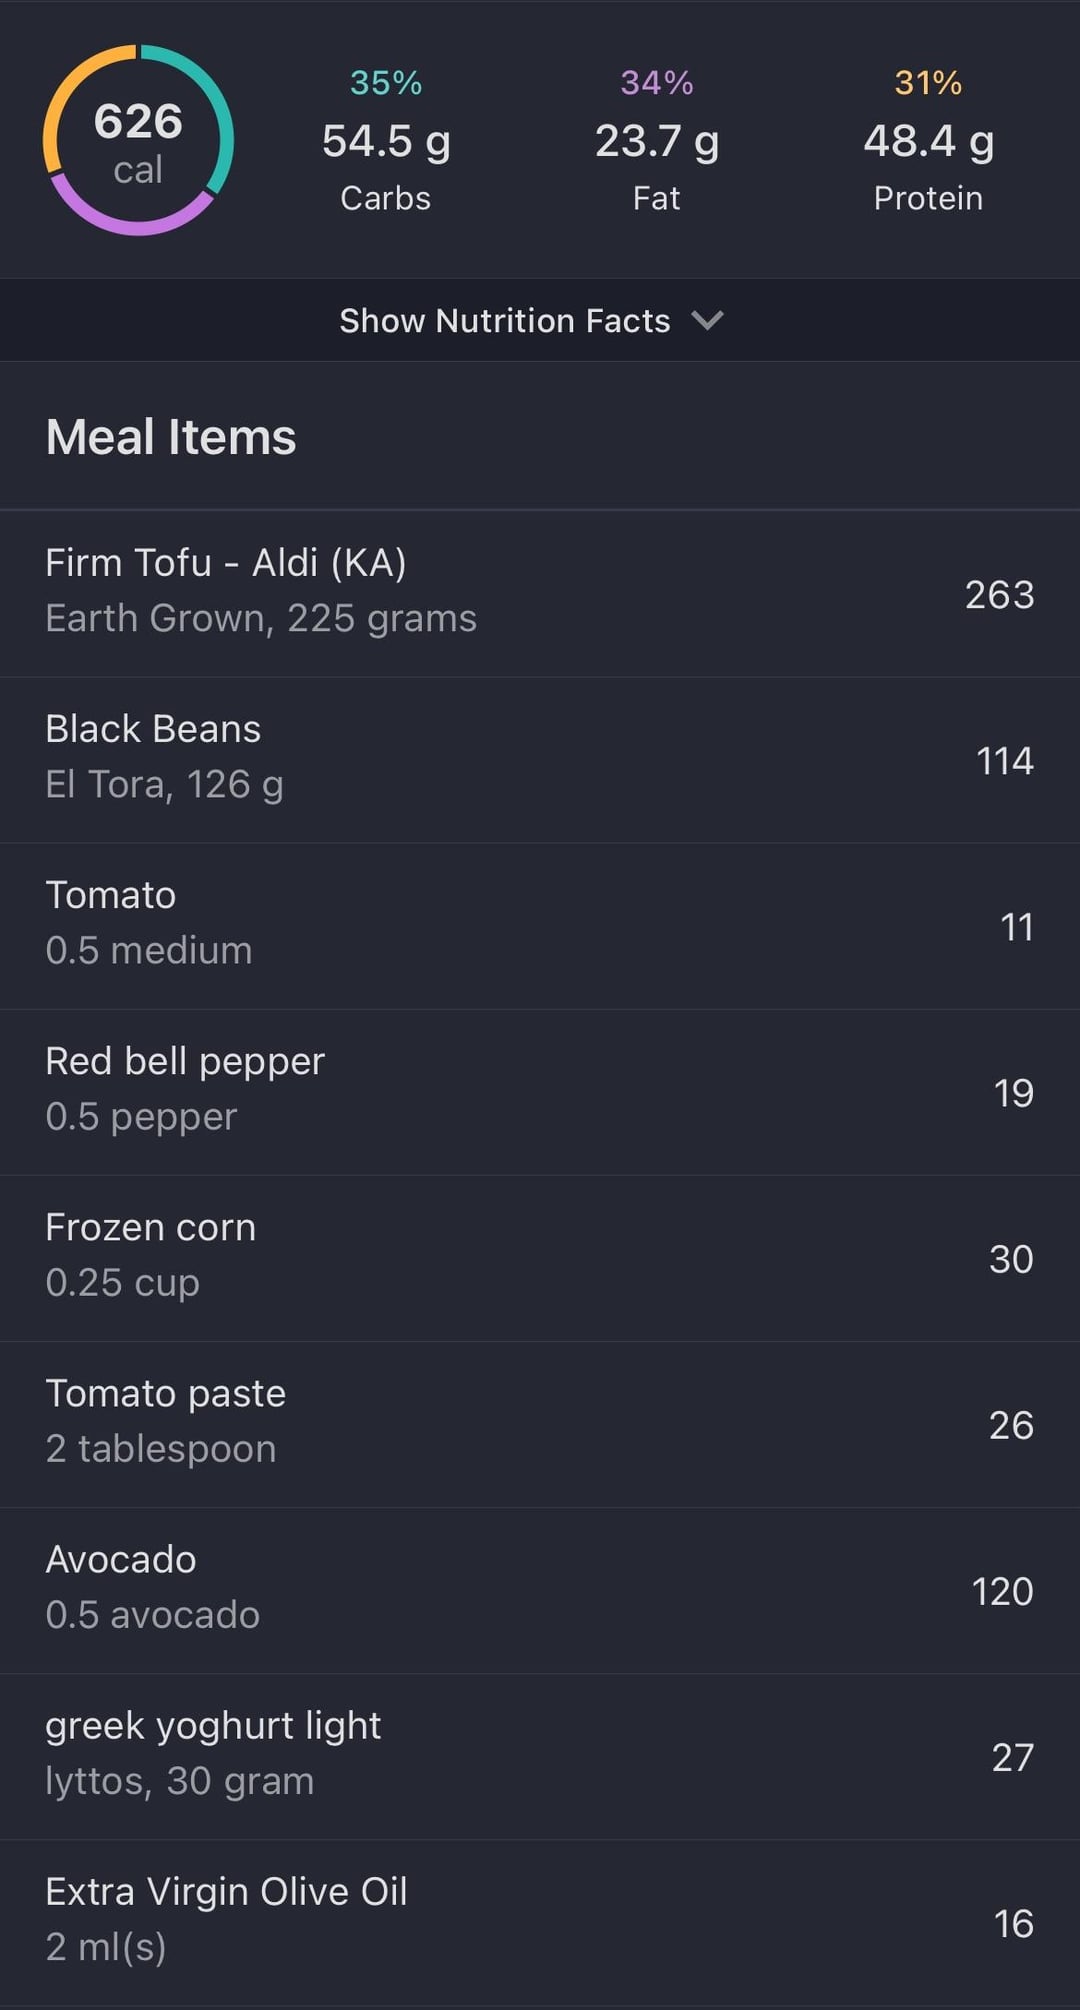Select the 54.5 g Carbs stat
1080x2010 pixels.
386,142
